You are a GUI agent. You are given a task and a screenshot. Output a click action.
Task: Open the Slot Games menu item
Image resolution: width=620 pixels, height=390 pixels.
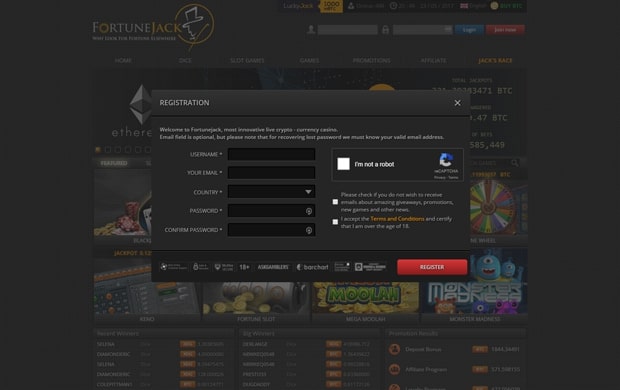(247, 61)
